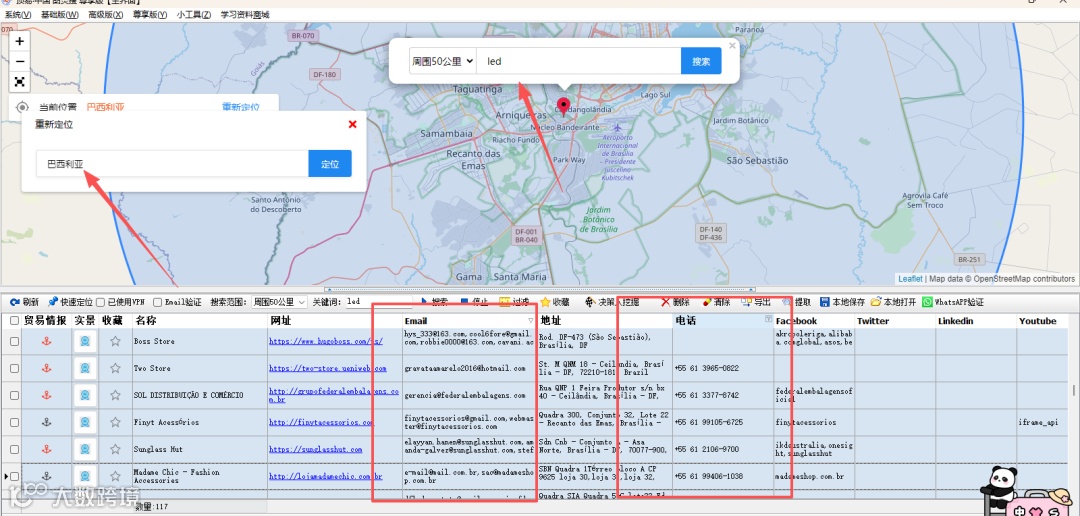Open the 系统(V) menu
This screenshot has height=516, width=1080.
18,14
